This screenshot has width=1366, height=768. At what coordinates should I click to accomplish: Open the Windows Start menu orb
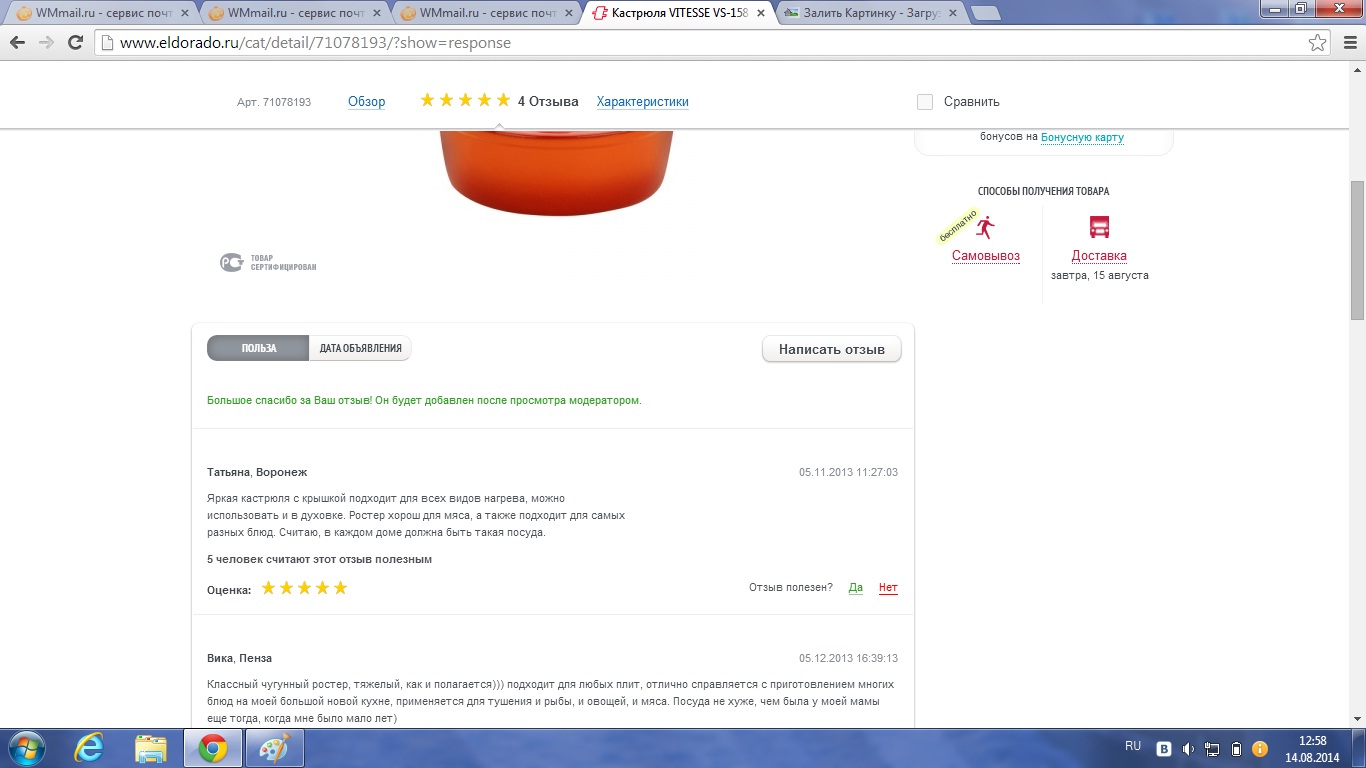pos(25,748)
